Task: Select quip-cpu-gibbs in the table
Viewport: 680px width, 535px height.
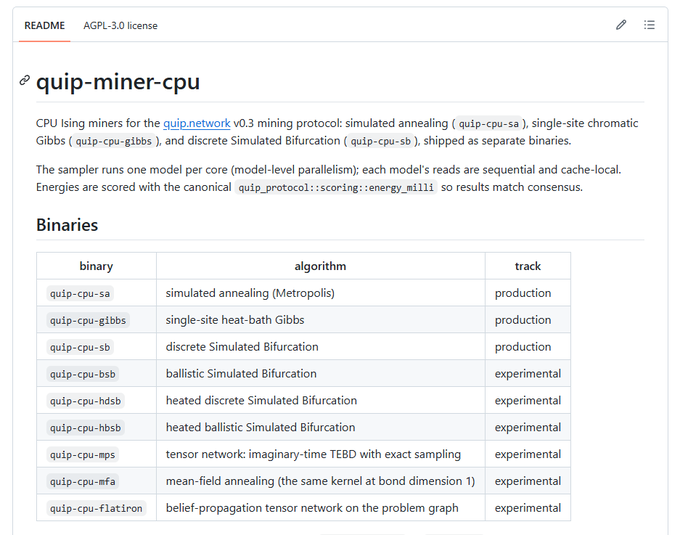Action: pyautogui.click(x=88, y=320)
